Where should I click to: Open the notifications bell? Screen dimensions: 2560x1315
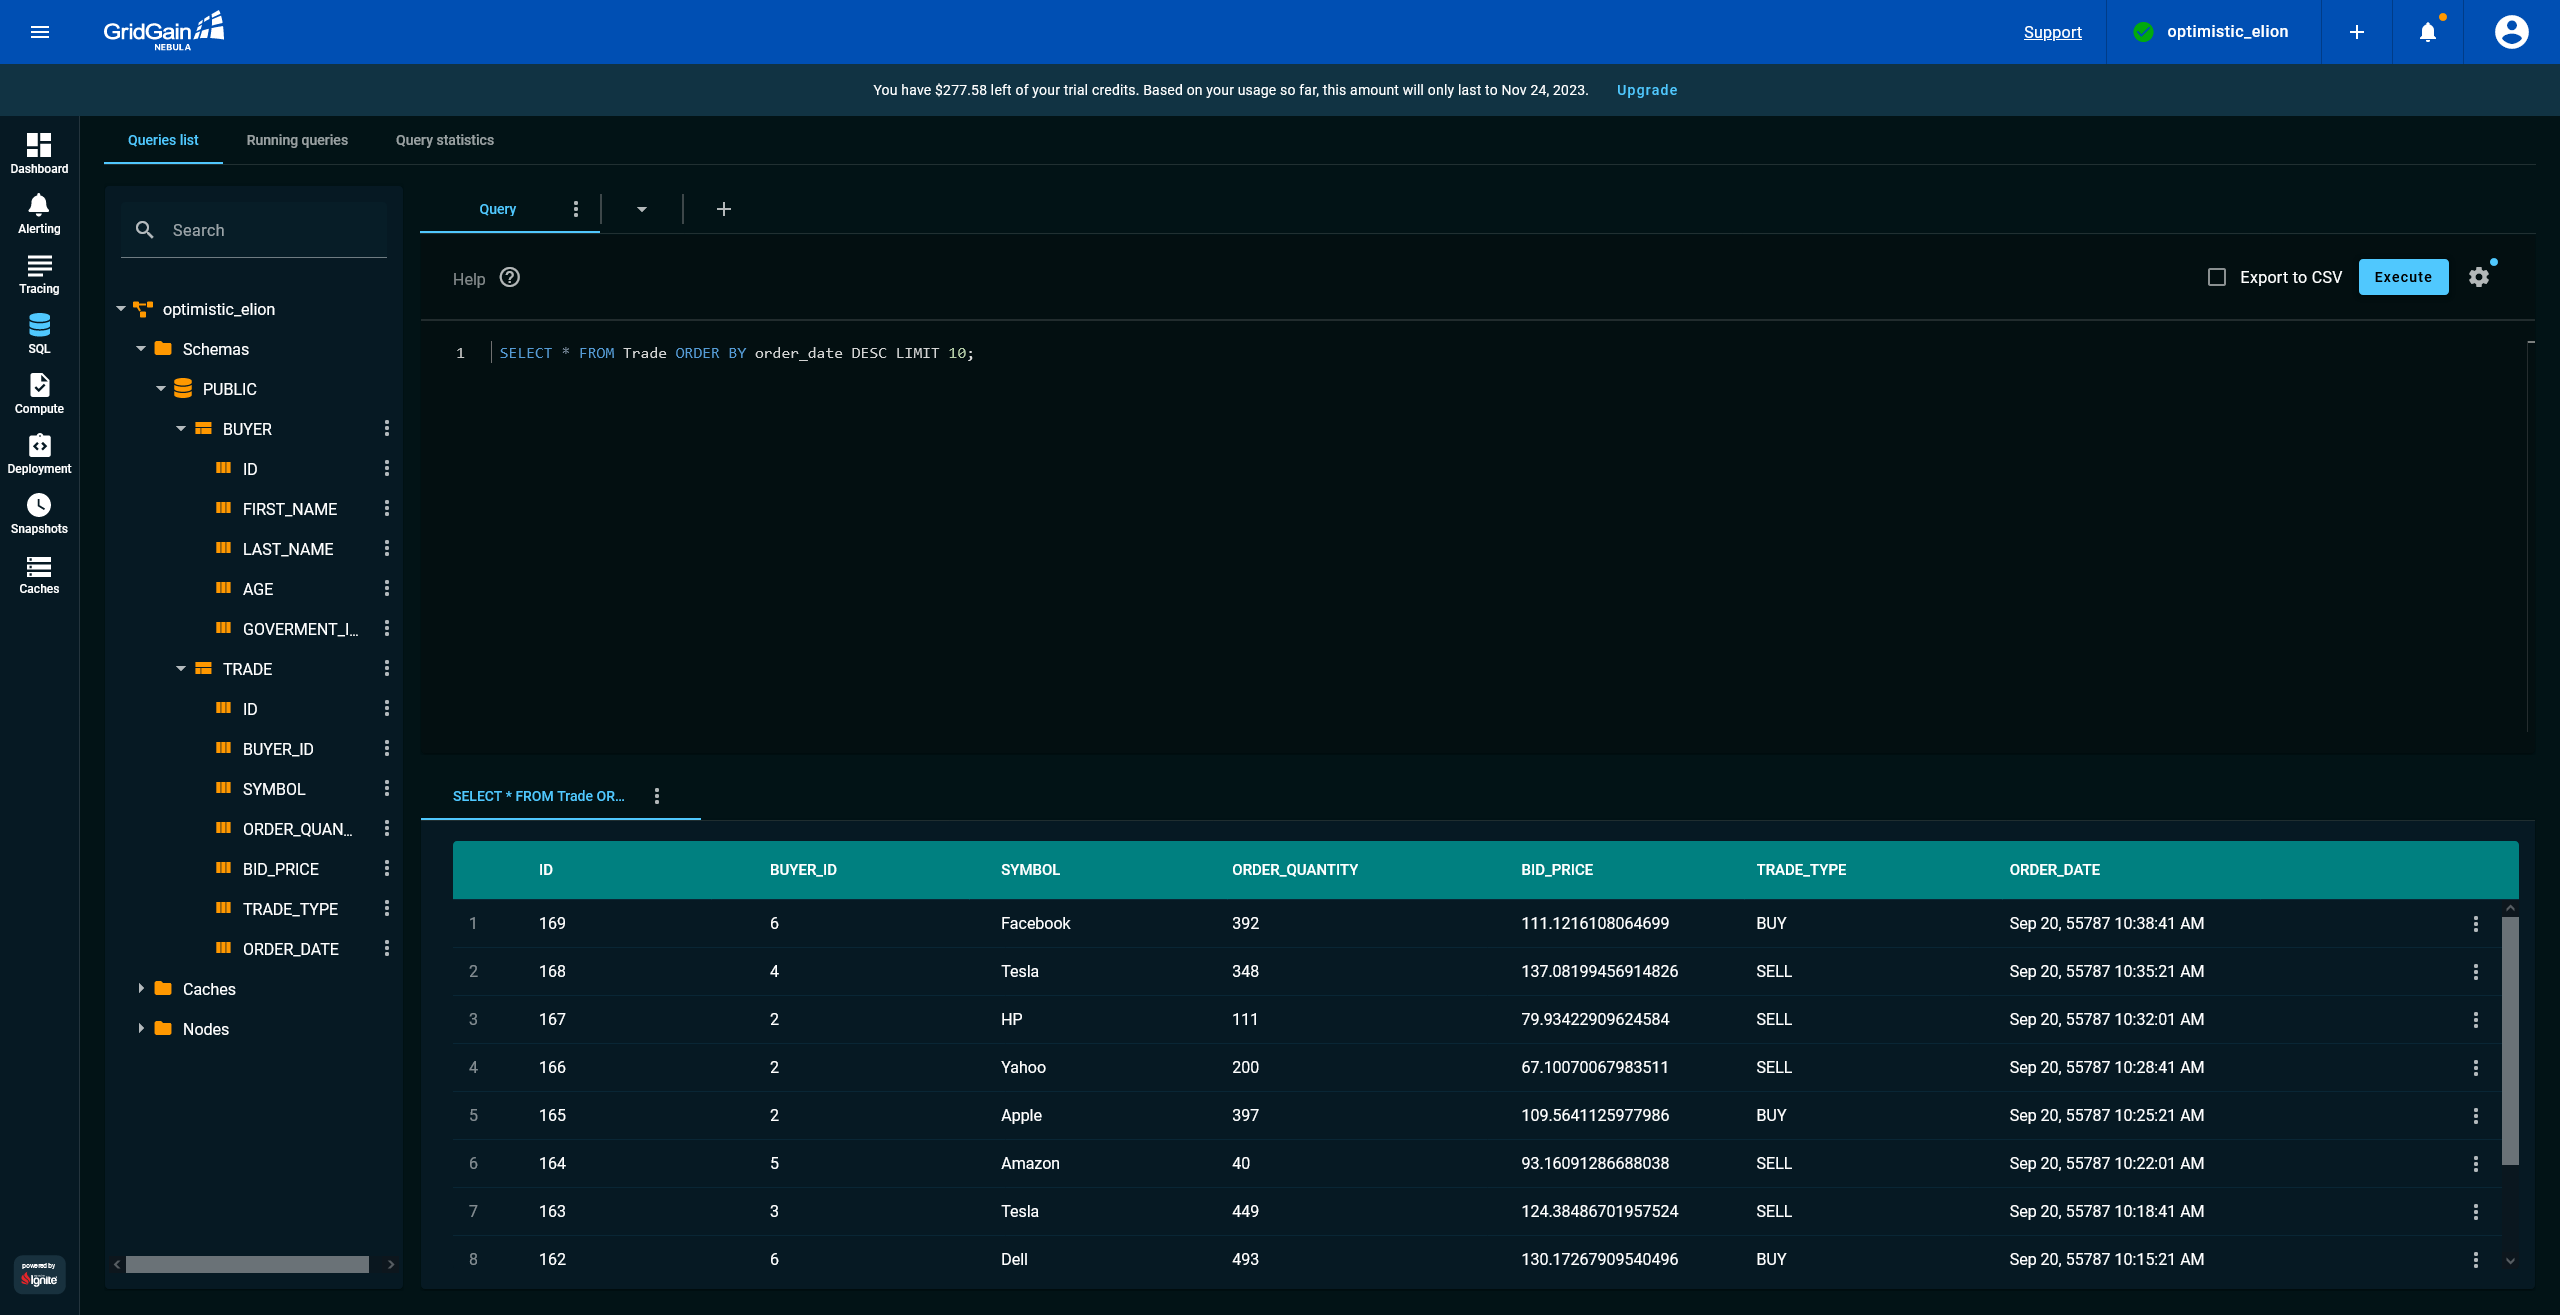pyautogui.click(x=2428, y=32)
